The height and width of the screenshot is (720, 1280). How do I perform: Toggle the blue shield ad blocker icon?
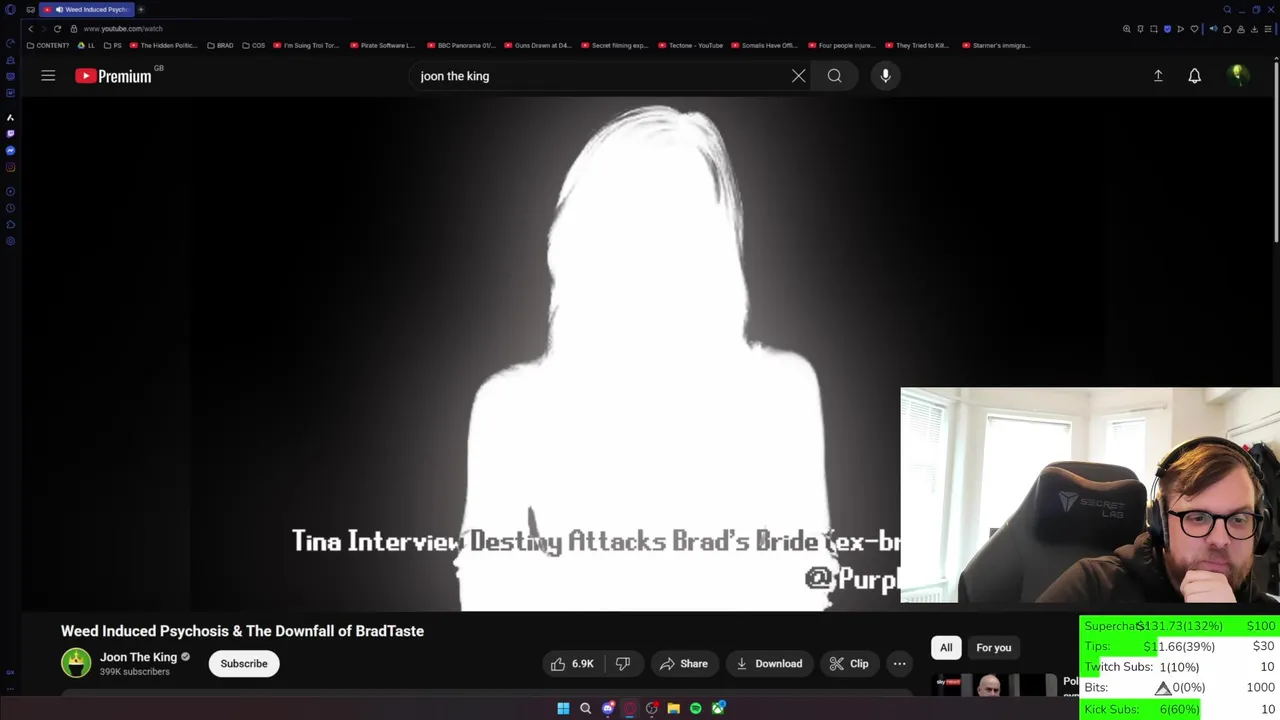(1167, 29)
